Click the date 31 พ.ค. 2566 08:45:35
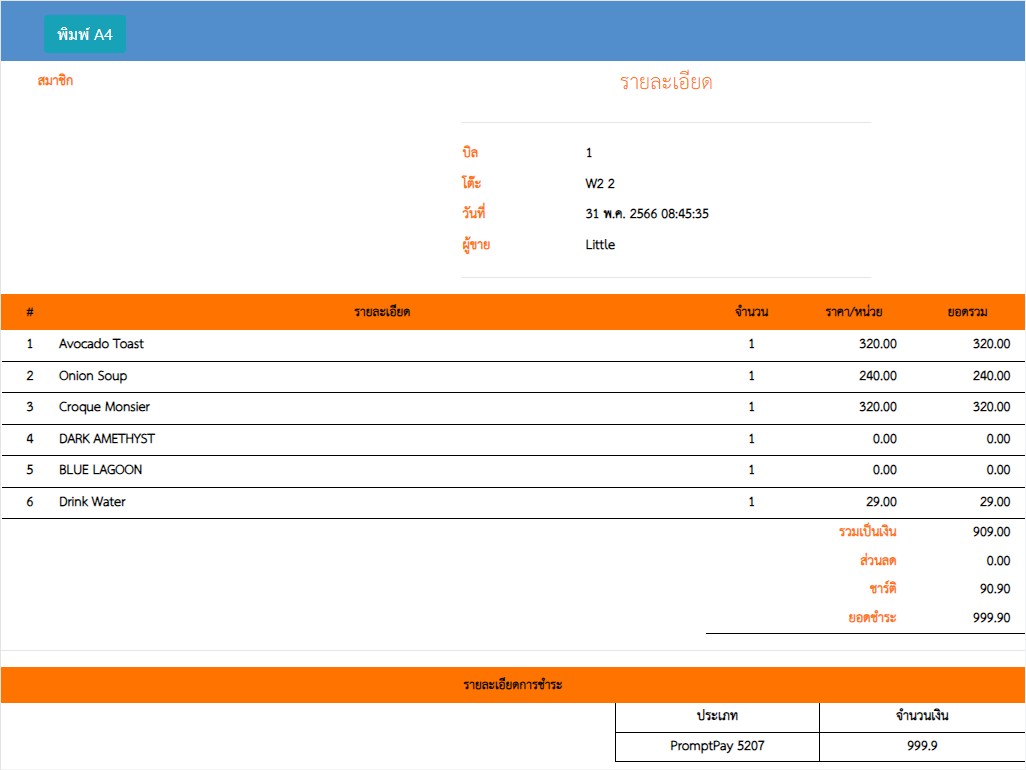 647,214
